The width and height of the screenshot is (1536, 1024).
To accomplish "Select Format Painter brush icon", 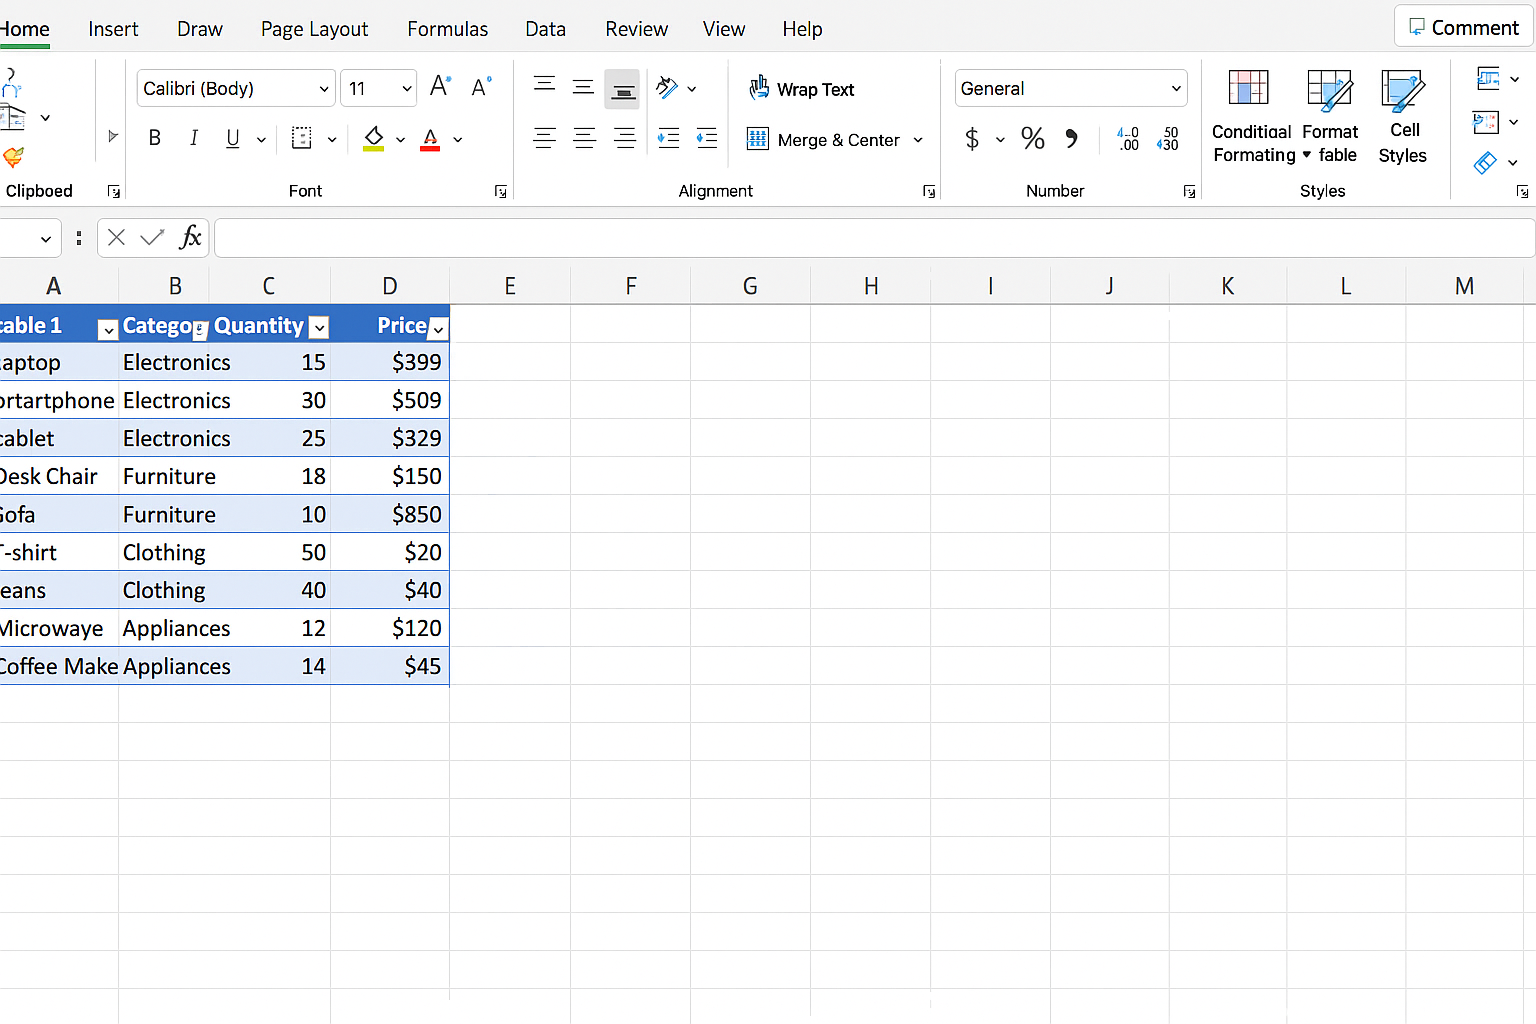I will pos(13,157).
